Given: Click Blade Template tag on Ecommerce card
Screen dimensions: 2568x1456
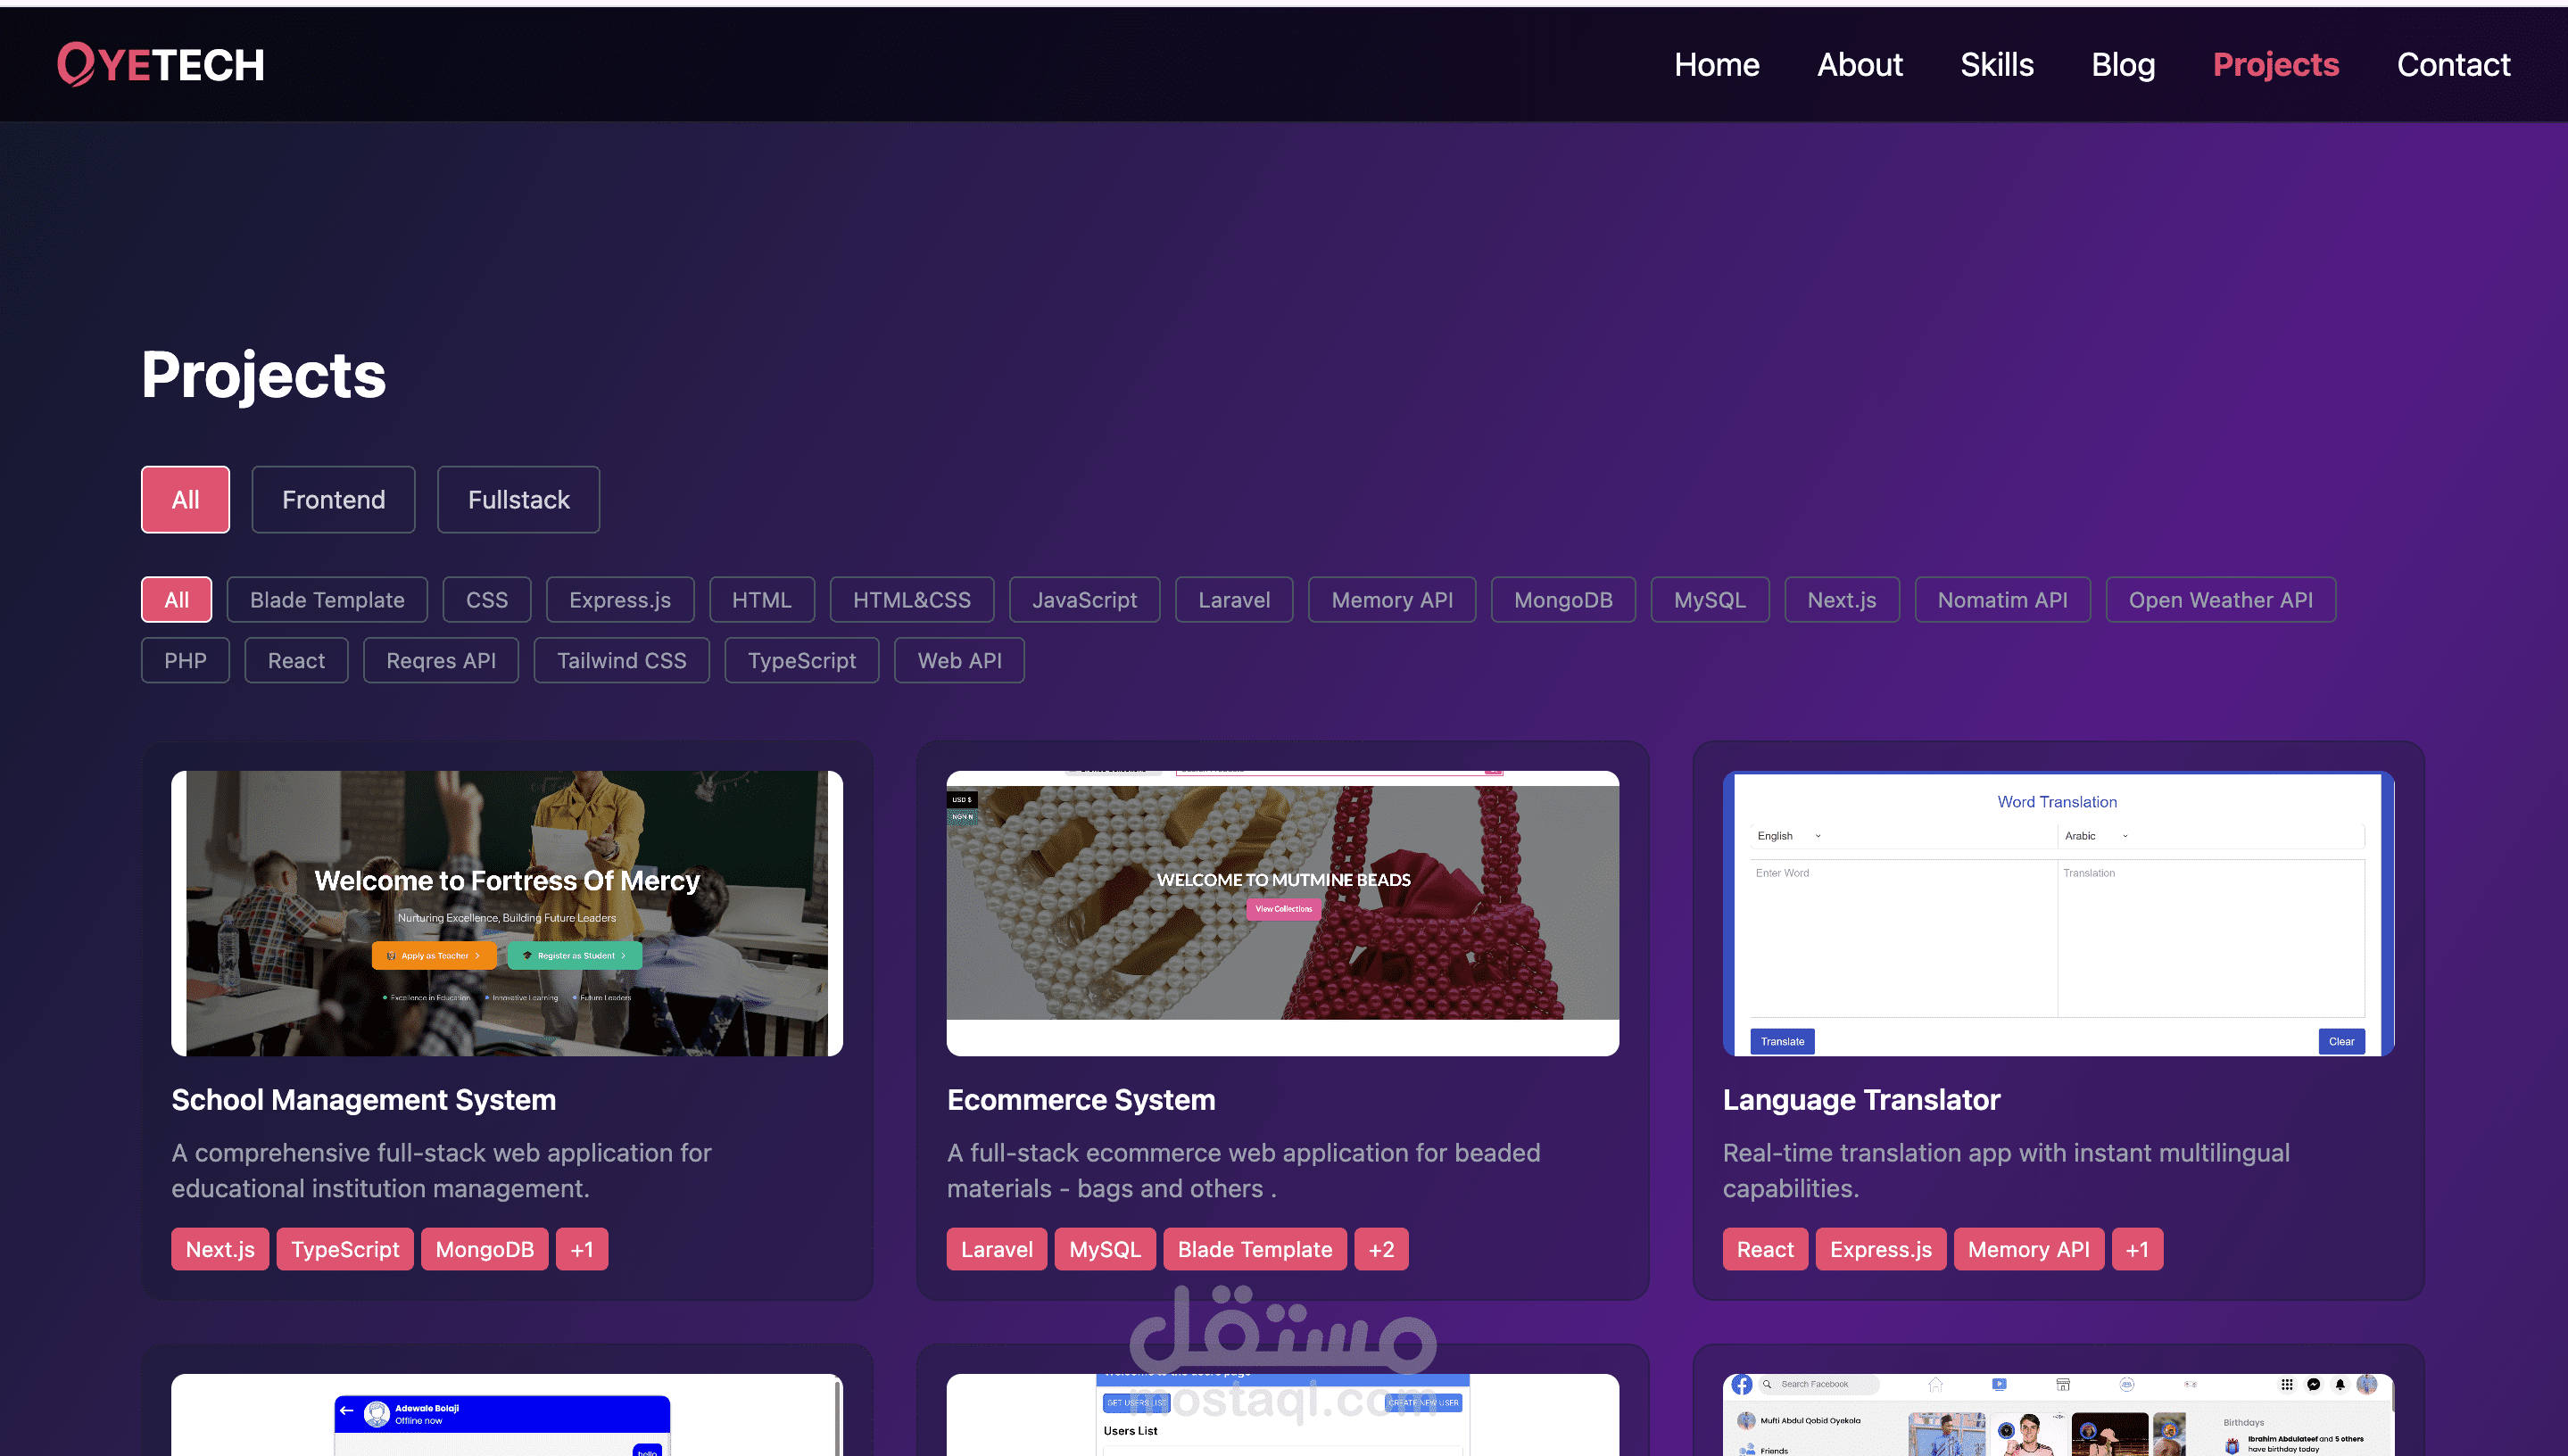Looking at the screenshot, I should pyautogui.click(x=1255, y=1249).
